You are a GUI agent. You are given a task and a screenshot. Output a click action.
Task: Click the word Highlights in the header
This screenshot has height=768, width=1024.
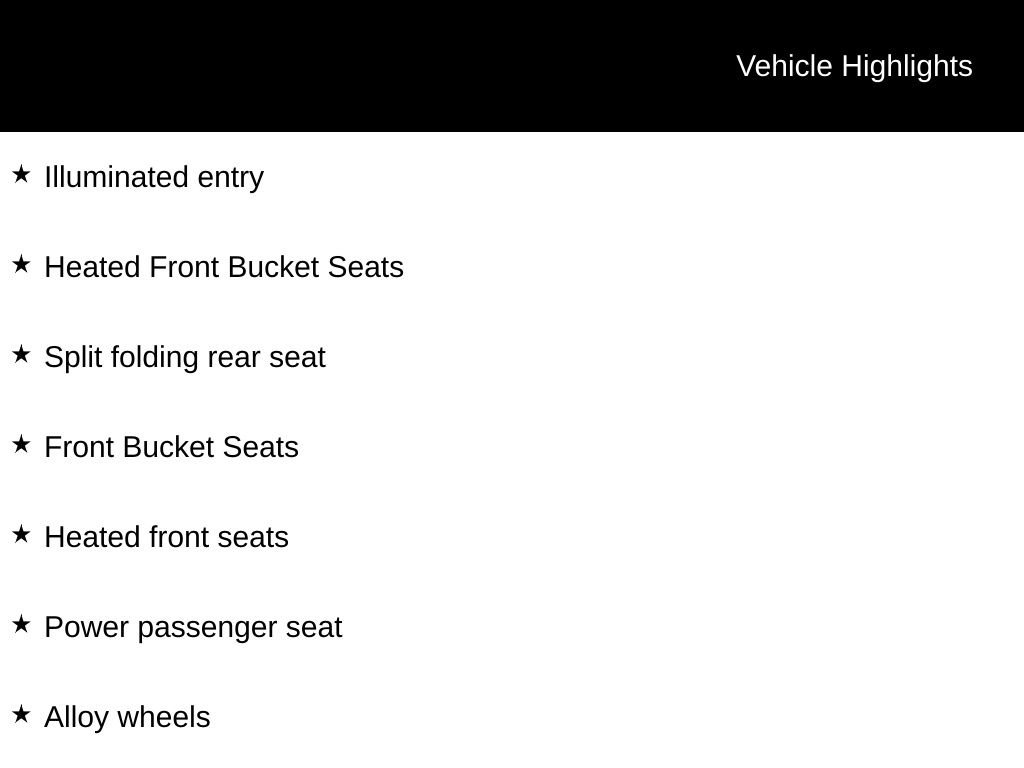coord(907,67)
